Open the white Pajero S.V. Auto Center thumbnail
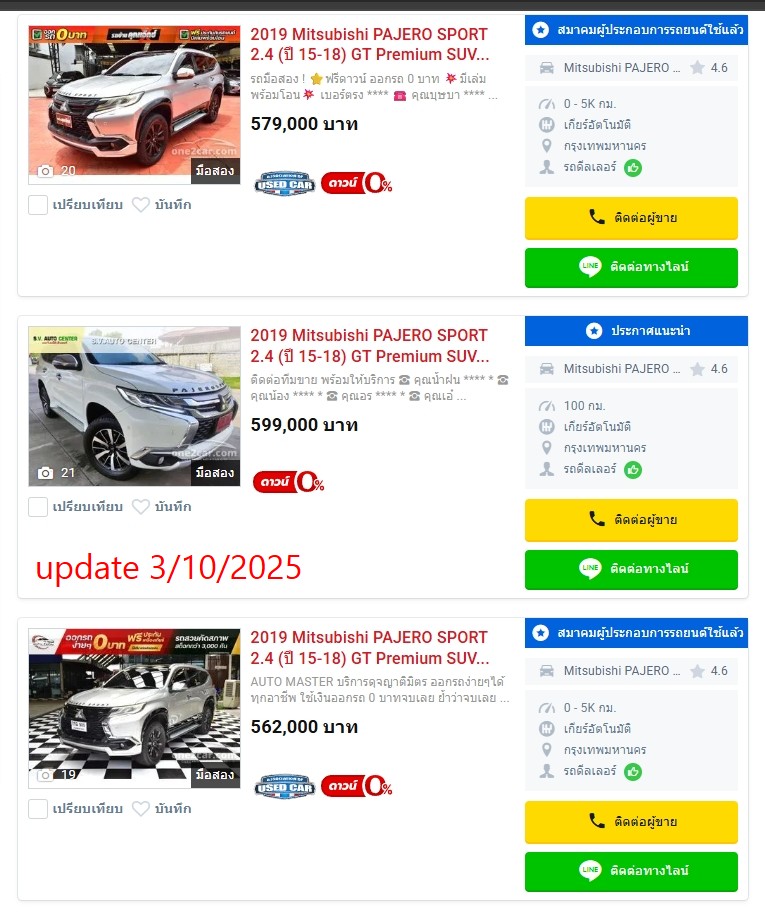765x915 pixels. (134, 406)
